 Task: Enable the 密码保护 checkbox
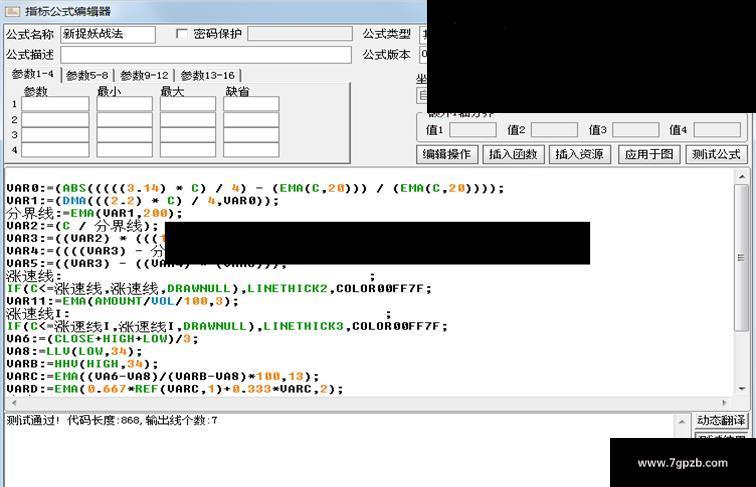[x=182, y=34]
